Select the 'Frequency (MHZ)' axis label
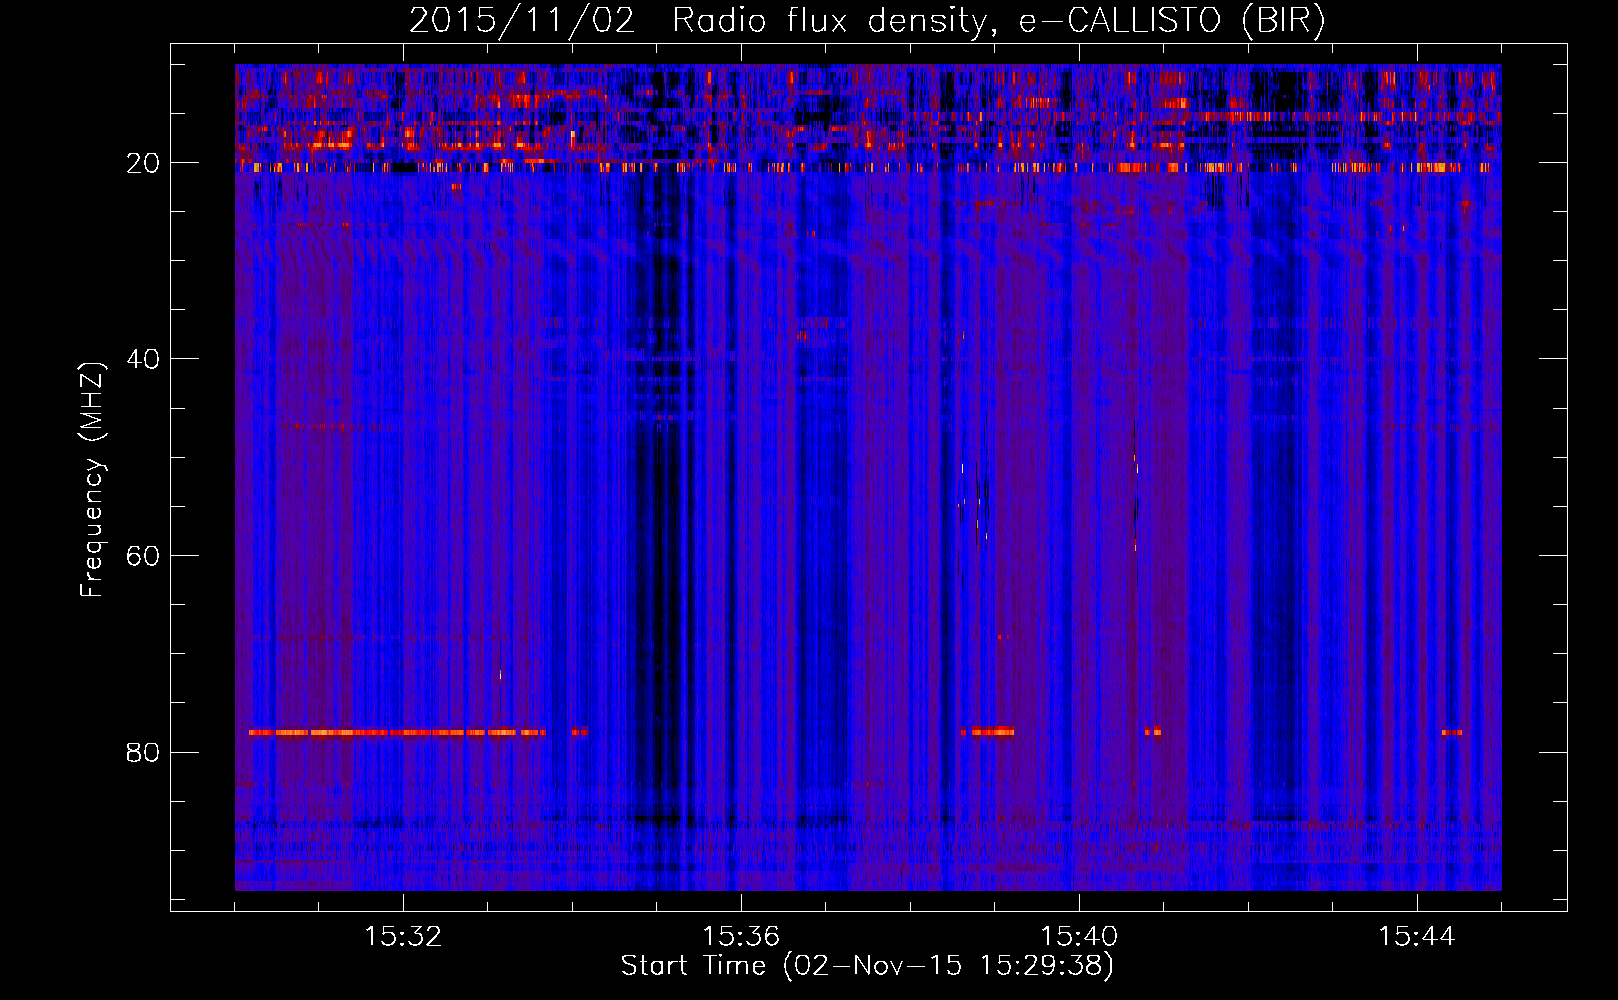This screenshot has height=1000, width=1618. tap(92, 480)
